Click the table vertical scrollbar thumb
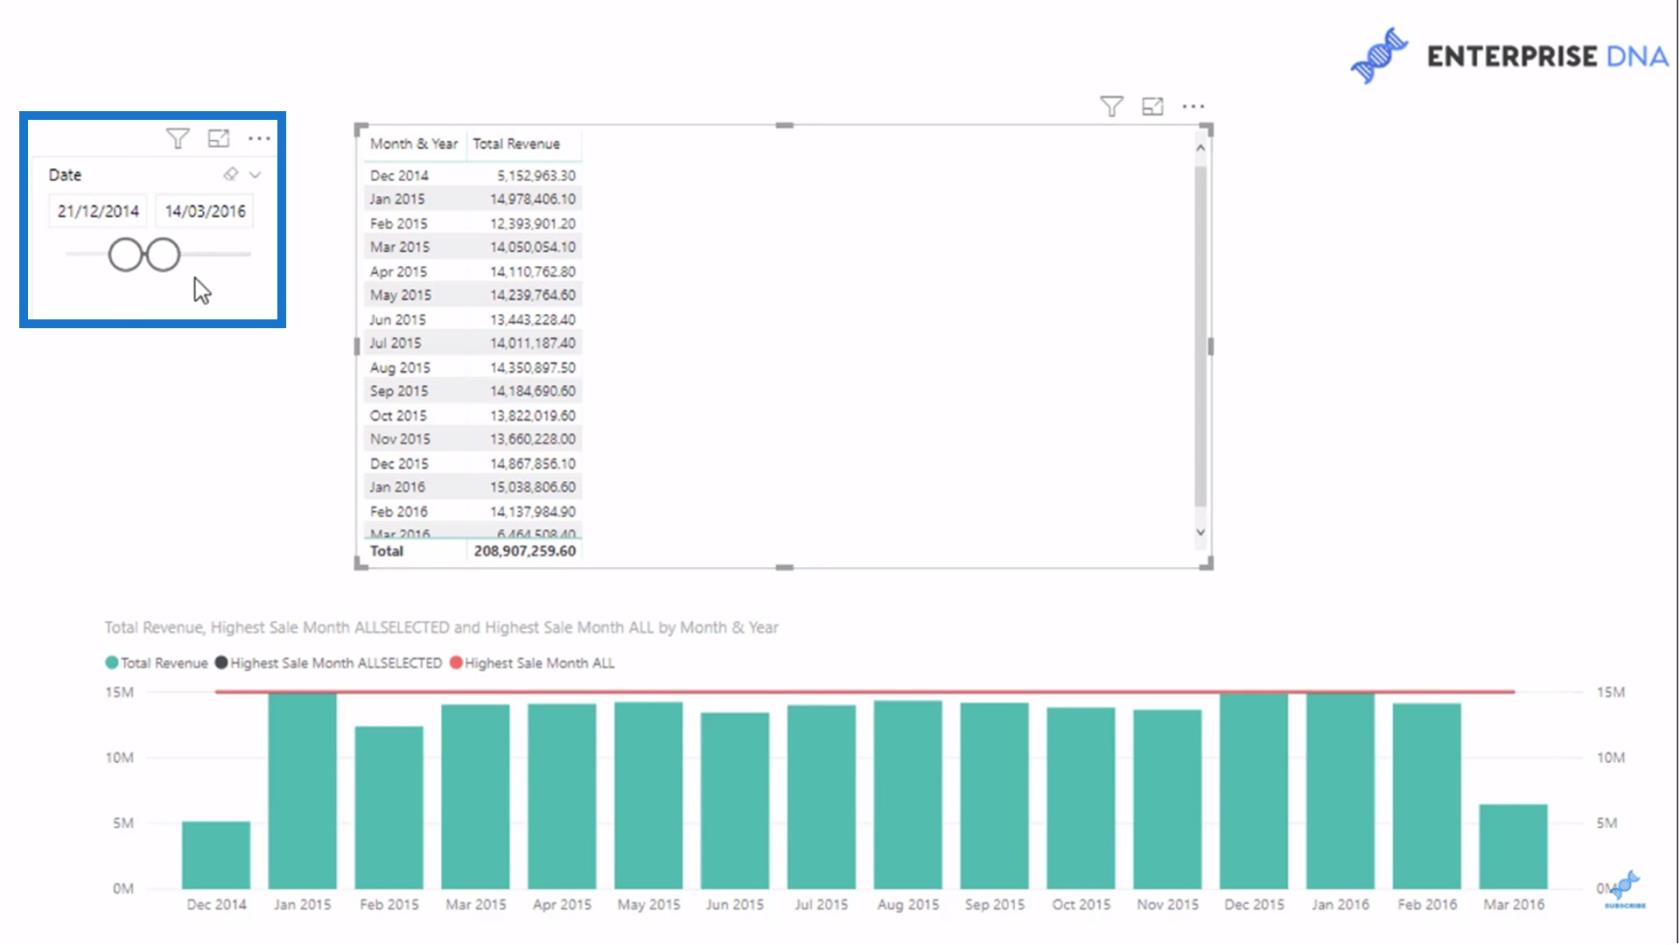The image size is (1680, 945). (x=1200, y=335)
